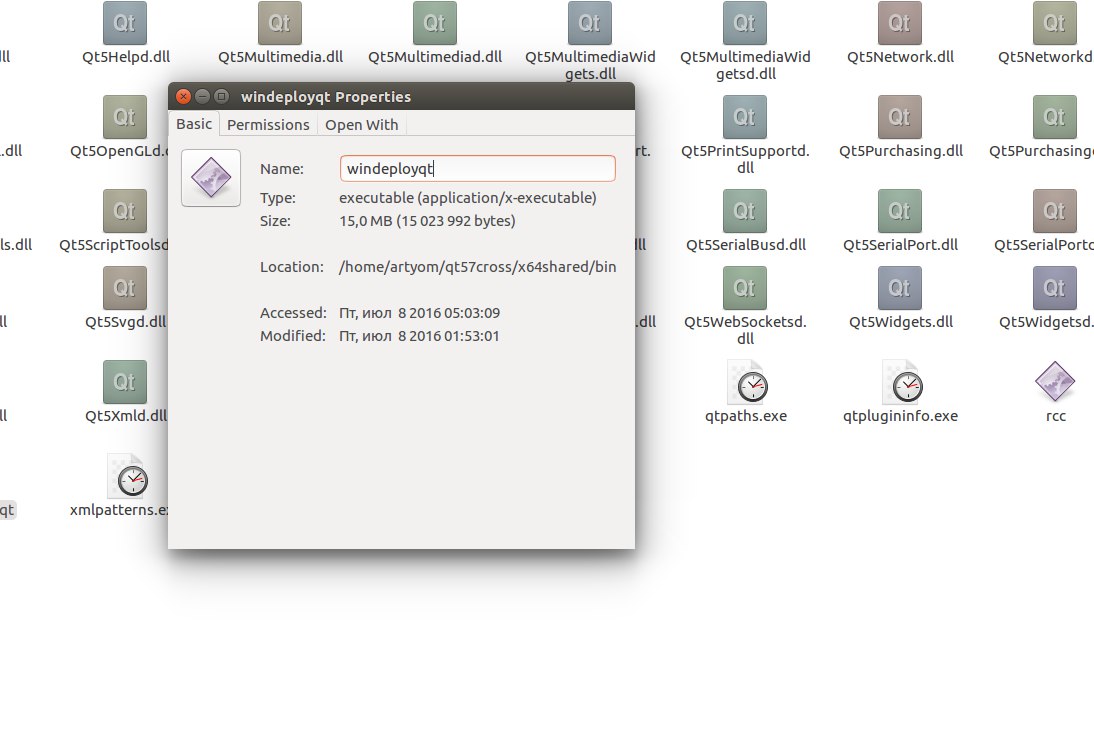The height and width of the screenshot is (755, 1094).
Task: Click the Qt5SerialBusd.dll file name label
Action: pyautogui.click(x=745, y=245)
